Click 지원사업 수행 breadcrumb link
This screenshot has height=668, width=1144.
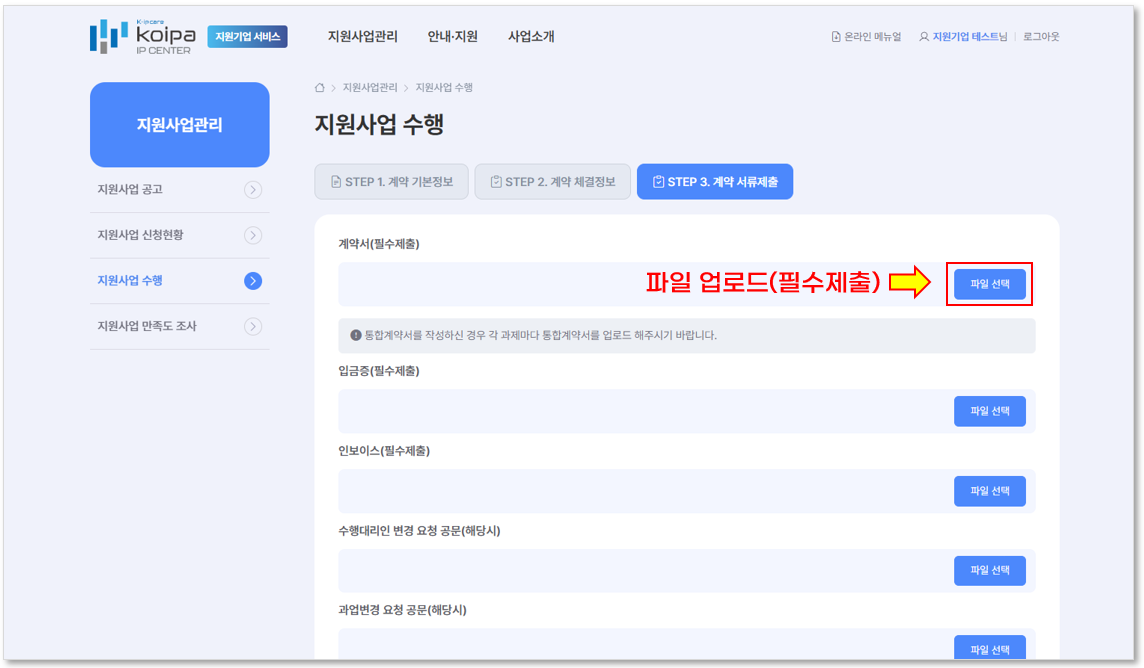444,88
